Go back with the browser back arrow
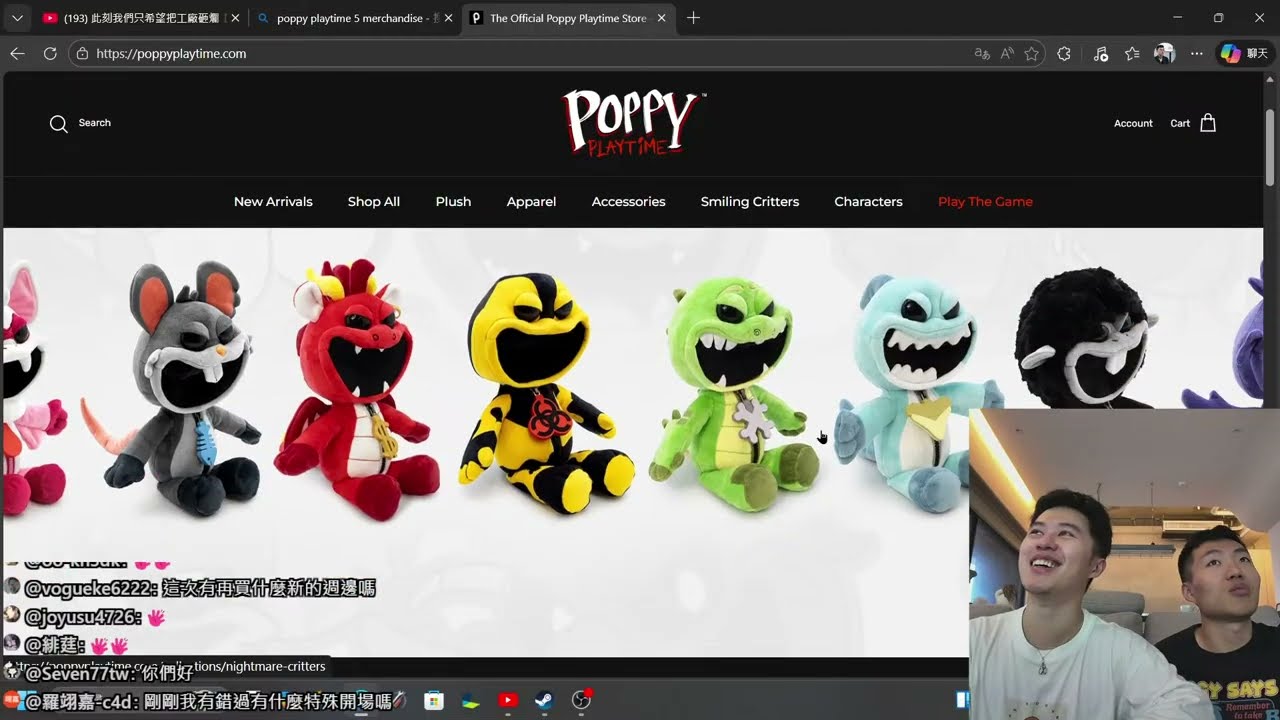This screenshot has width=1280, height=720. [x=17, y=54]
